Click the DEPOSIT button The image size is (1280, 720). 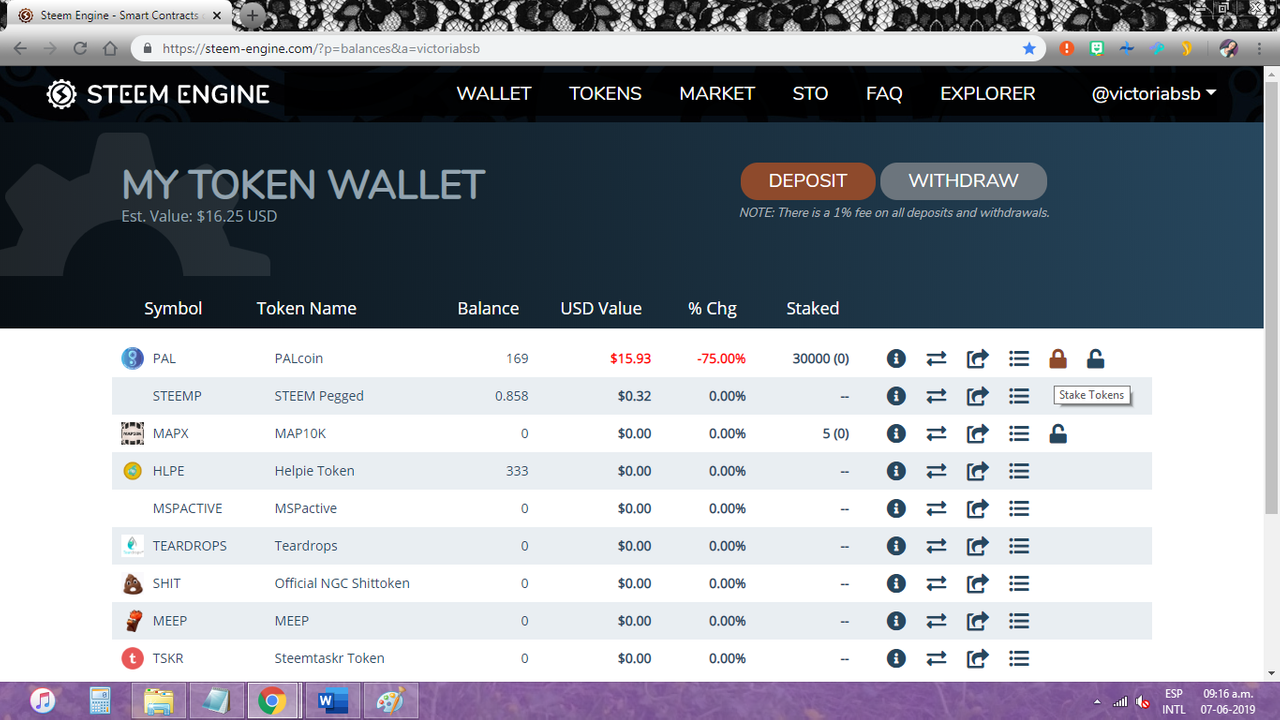[x=808, y=181]
